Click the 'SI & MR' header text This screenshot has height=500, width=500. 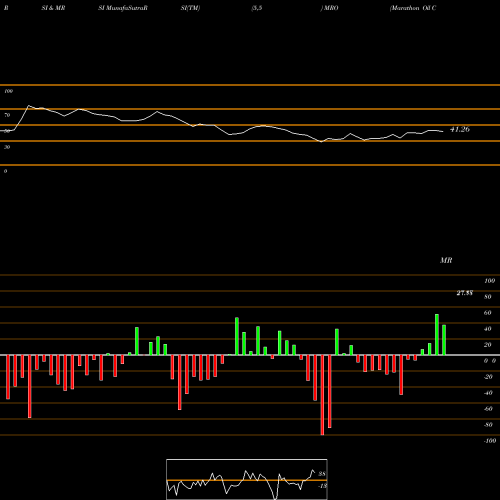coord(53,8)
